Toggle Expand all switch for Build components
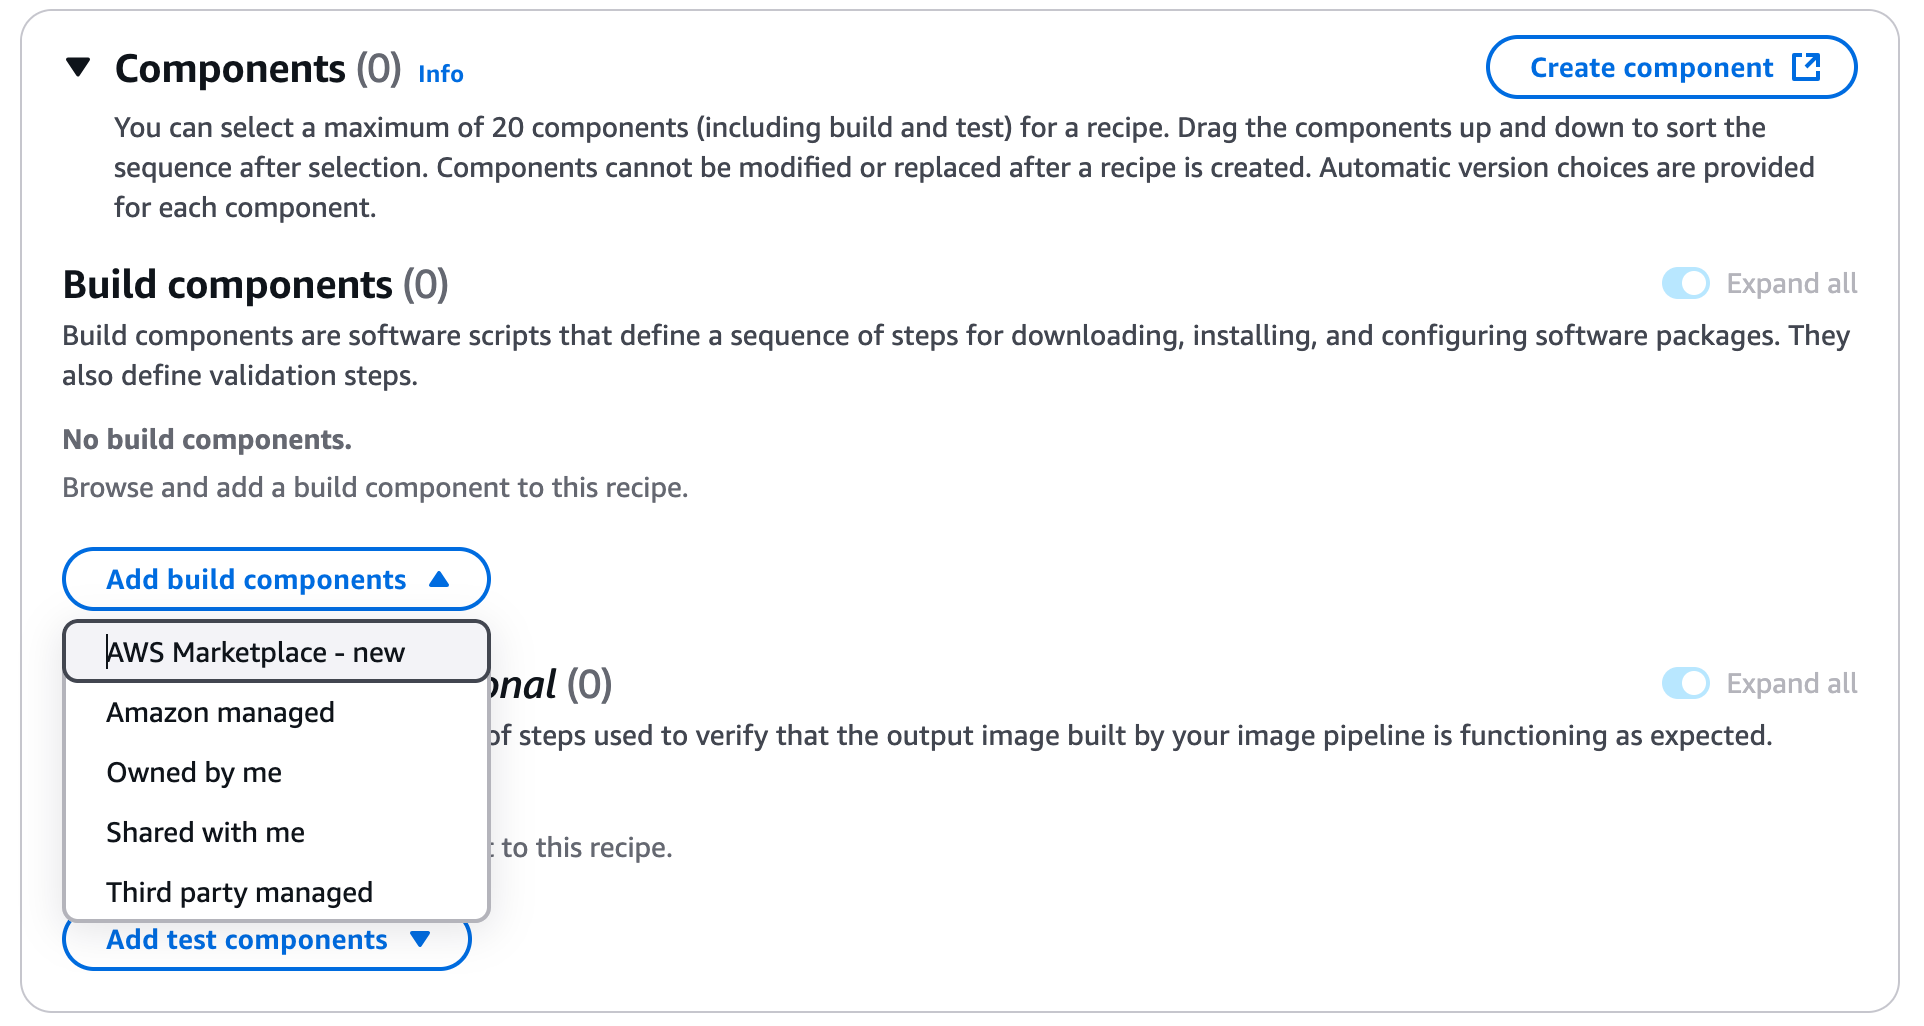The height and width of the screenshot is (1026, 1924). coord(1685,284)
